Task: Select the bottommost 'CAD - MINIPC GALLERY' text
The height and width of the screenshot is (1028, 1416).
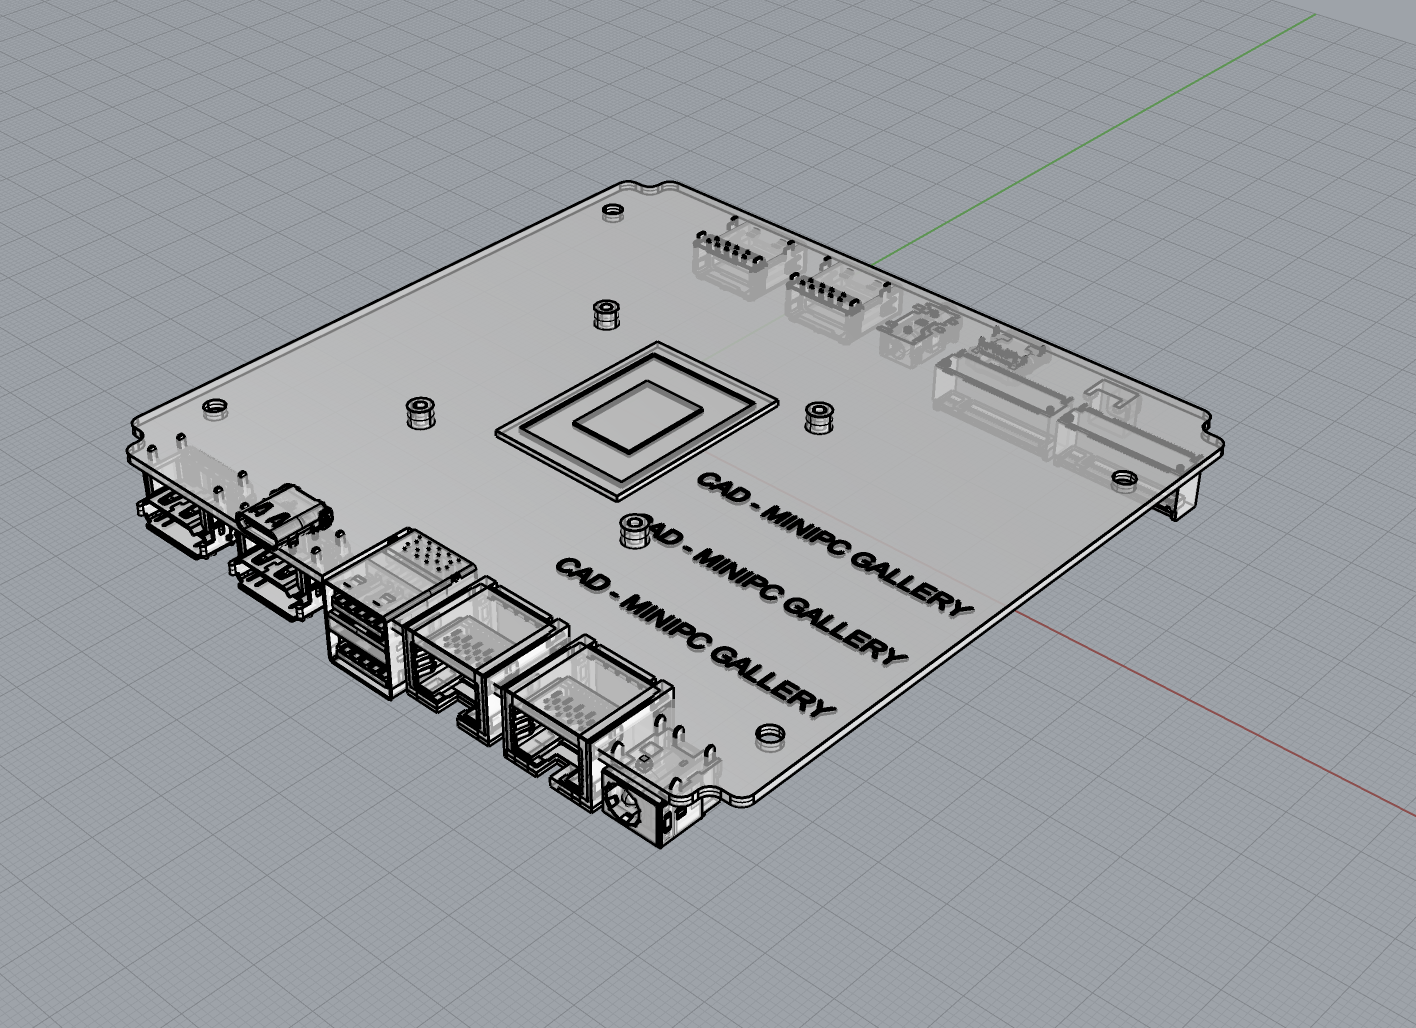Action: tap(695, 638)
